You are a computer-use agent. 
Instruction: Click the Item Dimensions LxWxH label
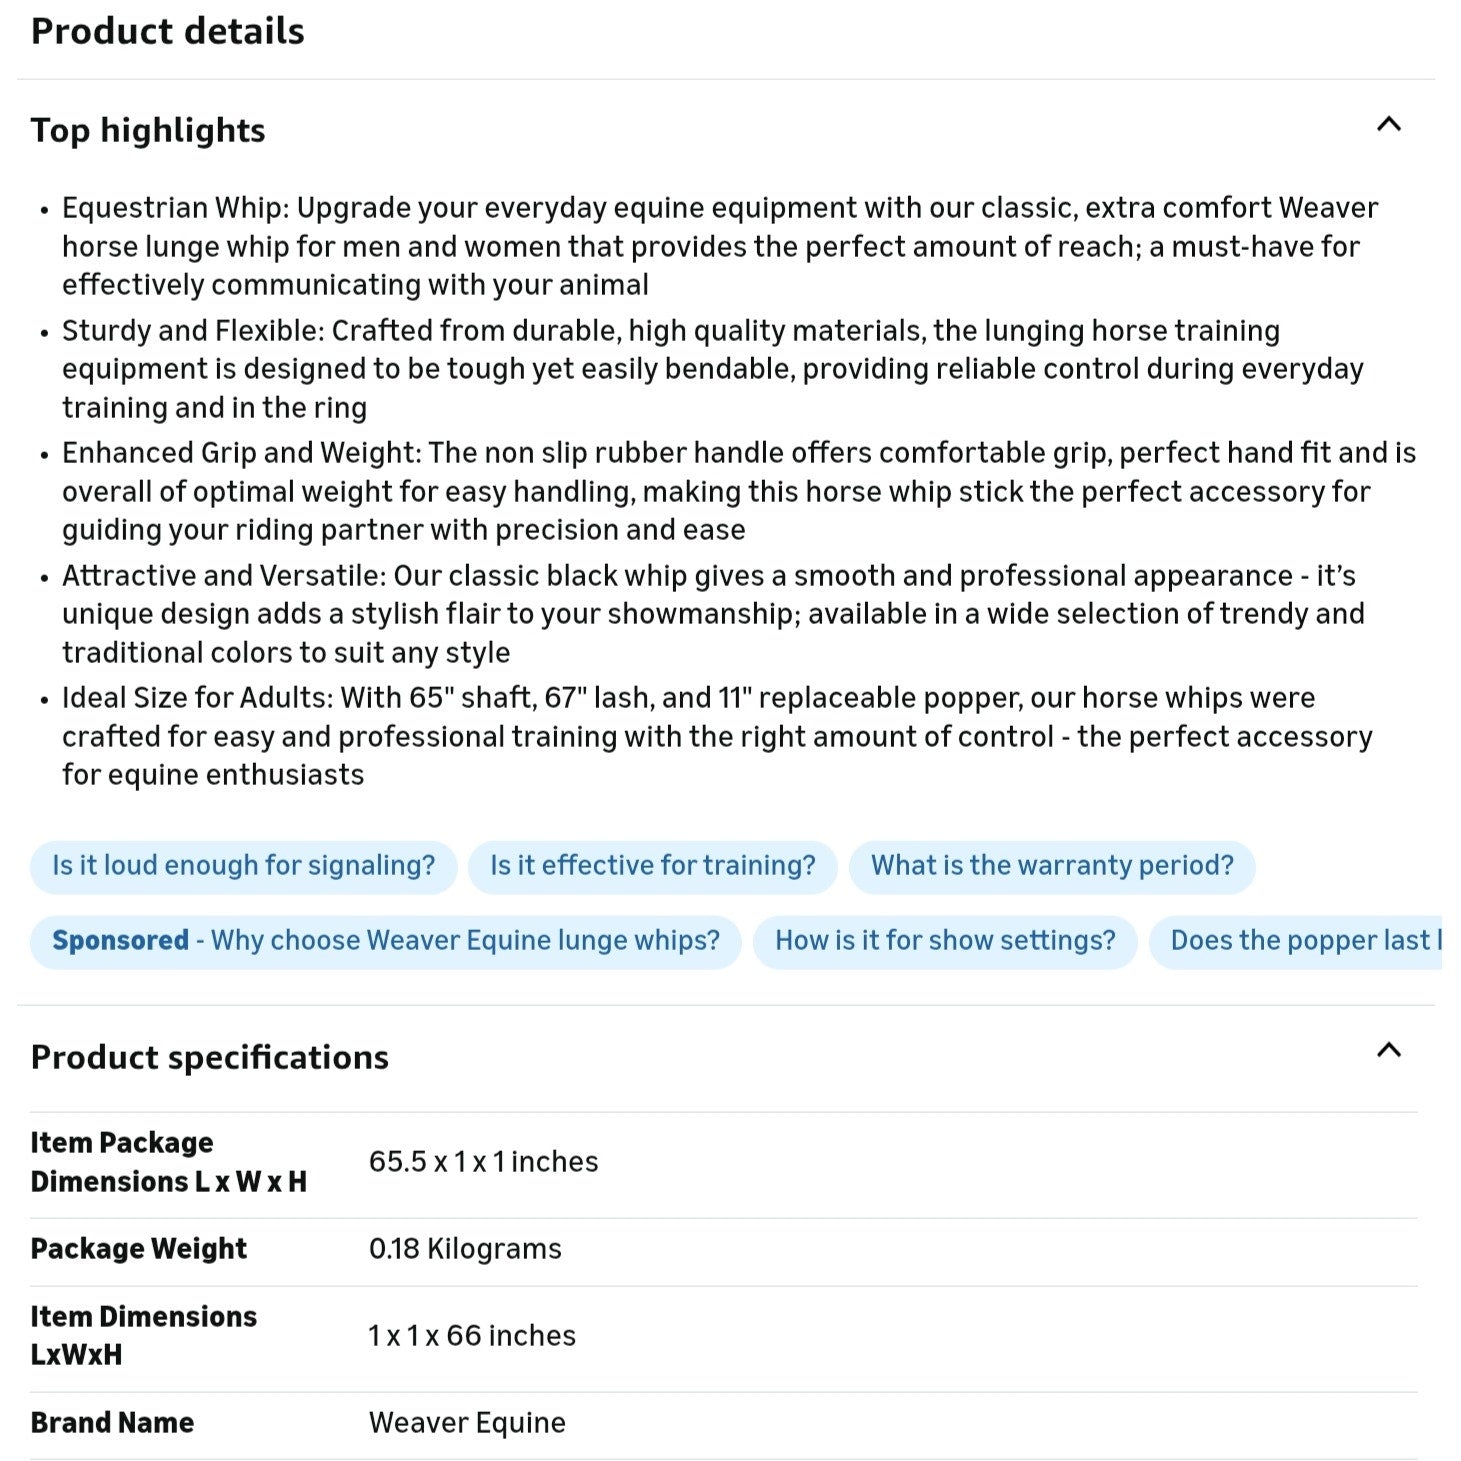pyautogui.click(x=143, y=1335)
